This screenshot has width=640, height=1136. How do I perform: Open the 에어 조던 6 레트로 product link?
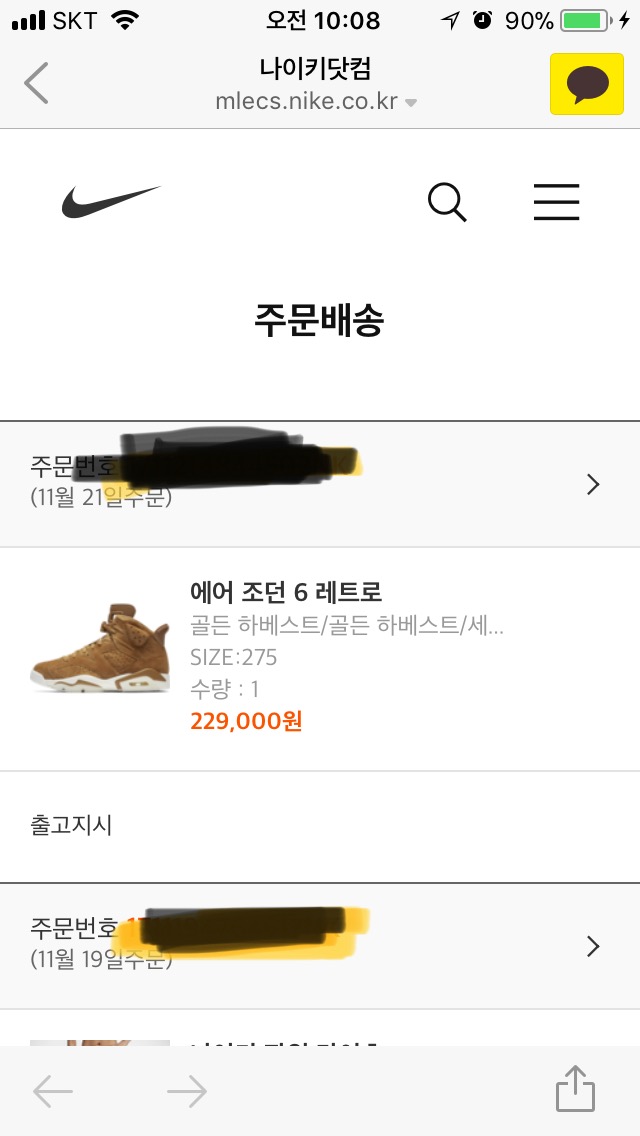point(286,592)
